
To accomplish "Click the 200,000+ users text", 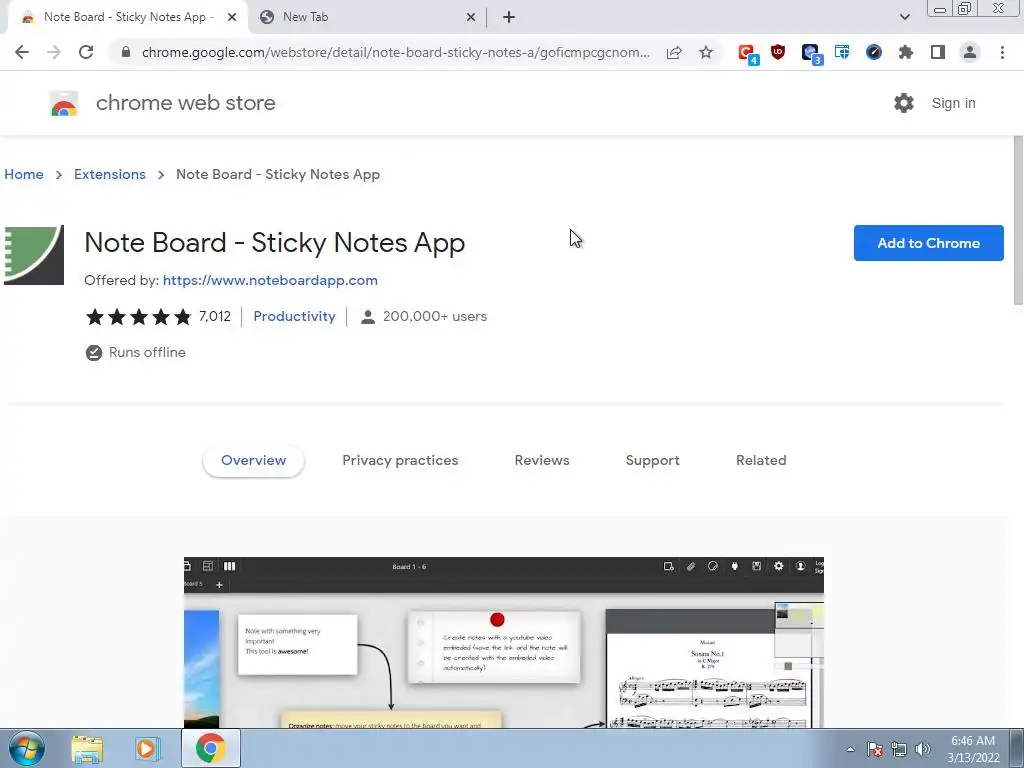I will 435,317.
